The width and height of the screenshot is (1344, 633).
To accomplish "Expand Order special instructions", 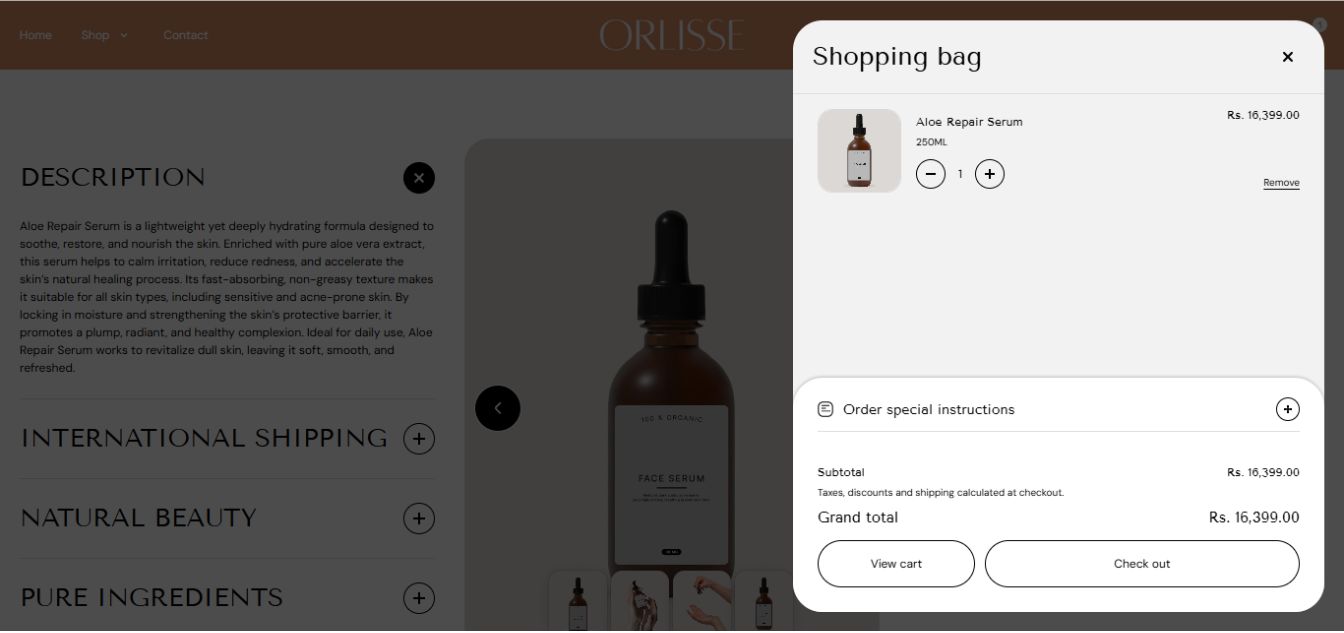I will [x=1287, y=409].
